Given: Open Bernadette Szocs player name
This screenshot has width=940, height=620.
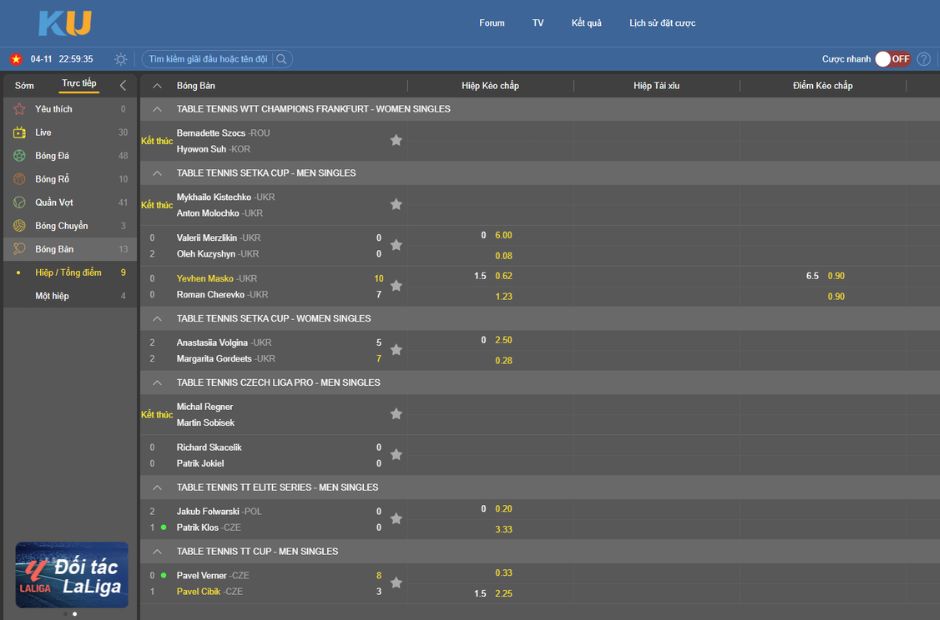Looking at the screenshot, I should pos(211,133).
